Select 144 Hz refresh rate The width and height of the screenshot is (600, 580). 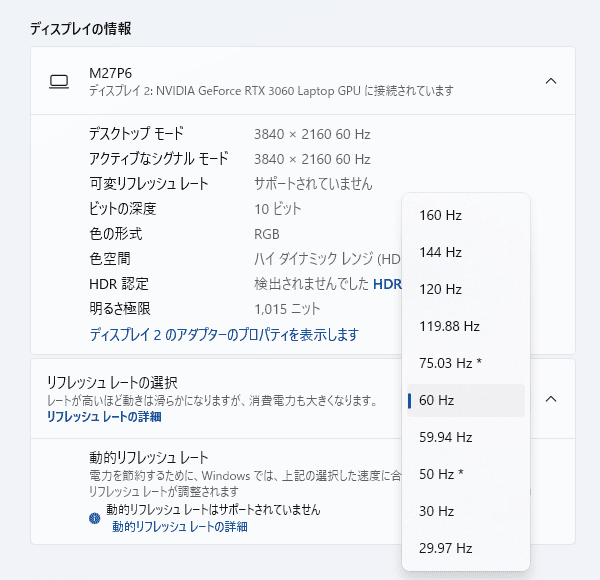pyautogui.click(x=440, y=252)
